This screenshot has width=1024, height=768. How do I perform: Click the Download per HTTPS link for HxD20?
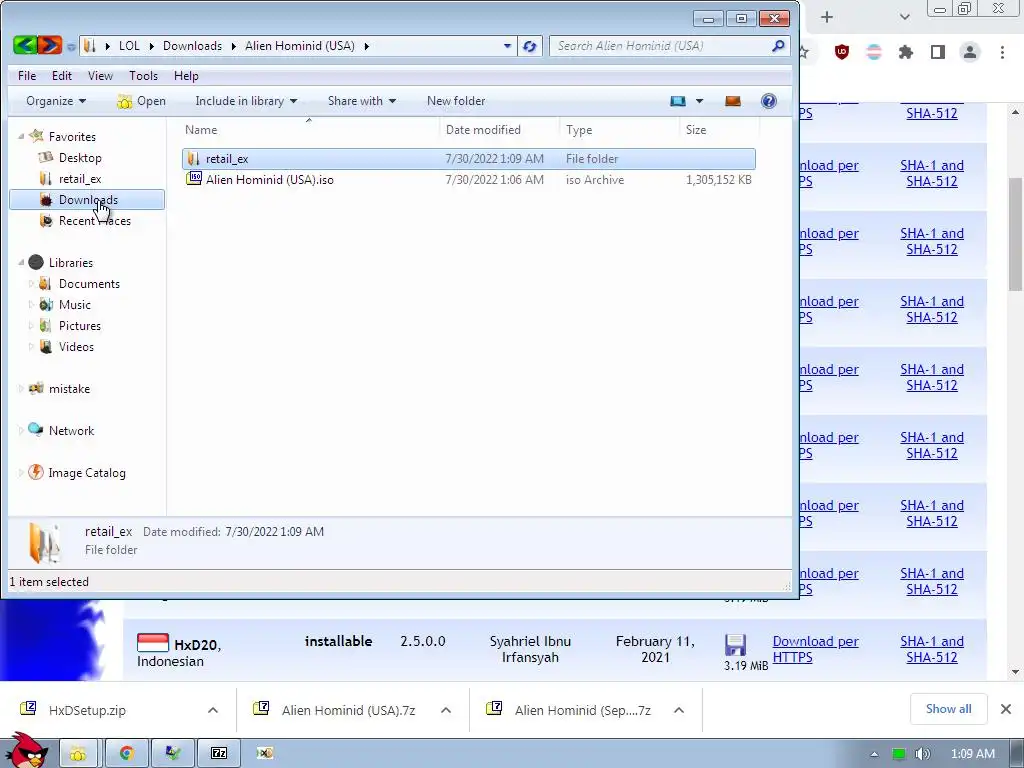[816, 649]
